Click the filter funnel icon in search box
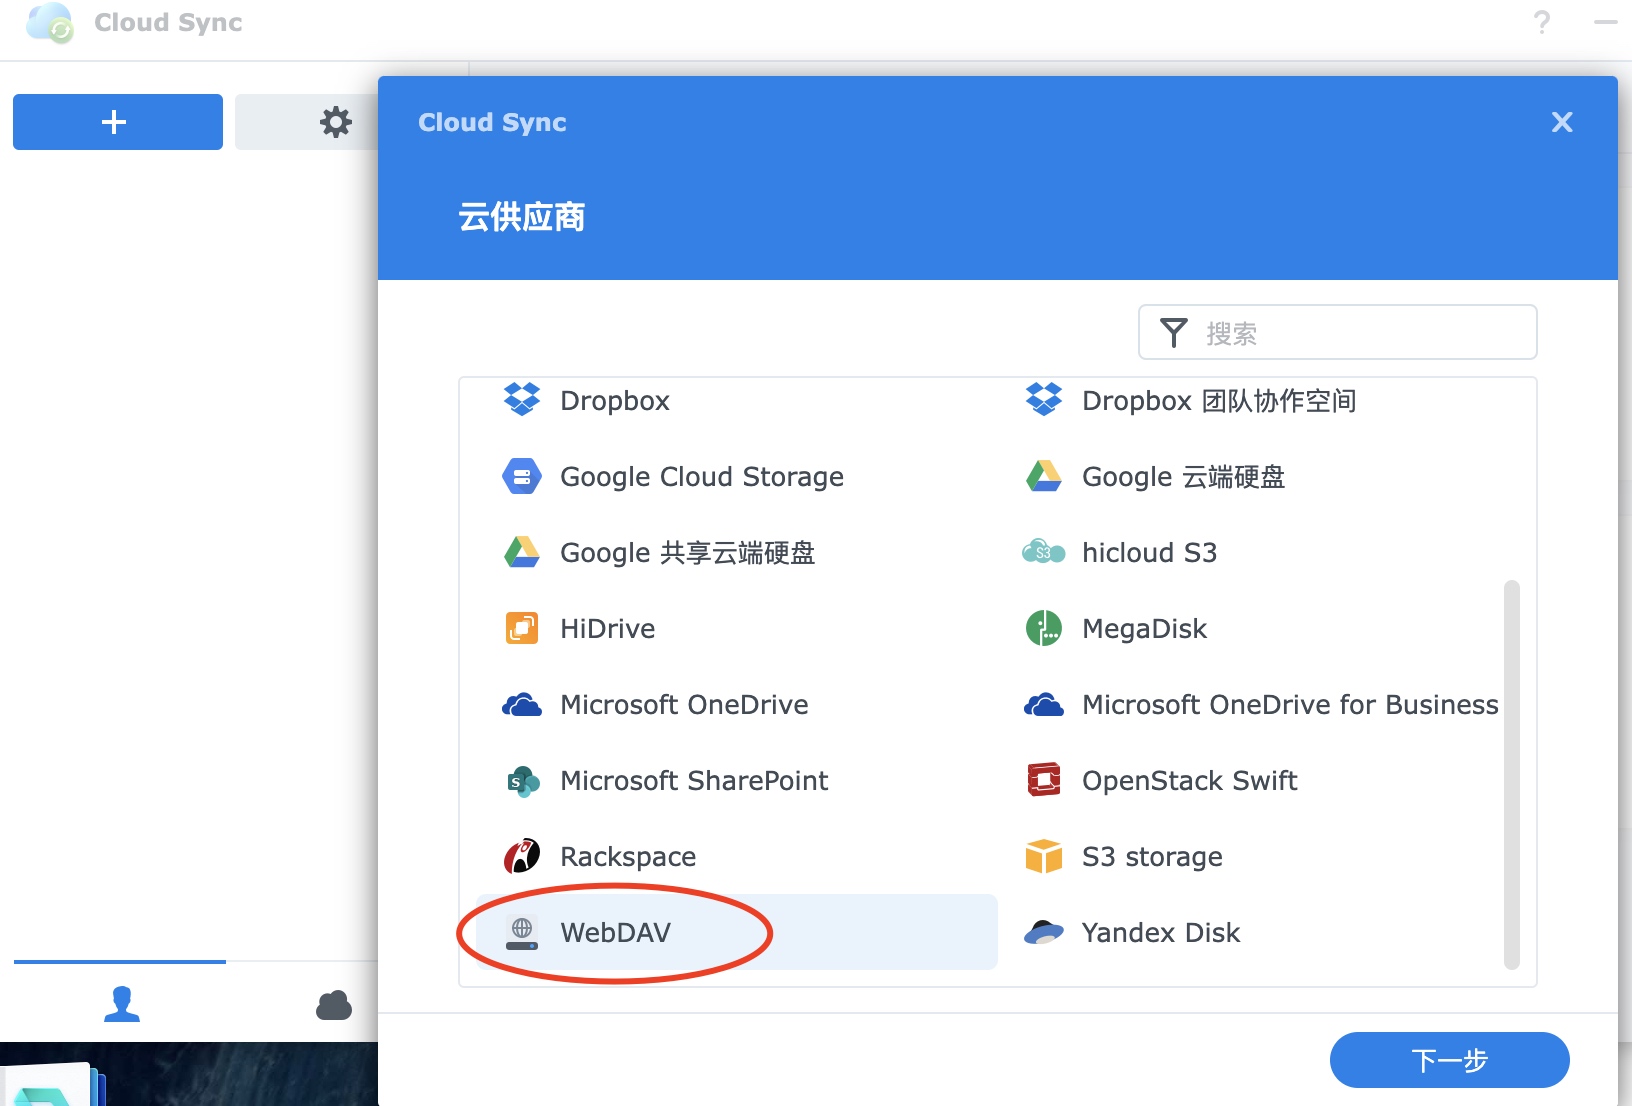This screenshot has height=1106, width=1632. pyautogui.click(x=1174, y=332)
